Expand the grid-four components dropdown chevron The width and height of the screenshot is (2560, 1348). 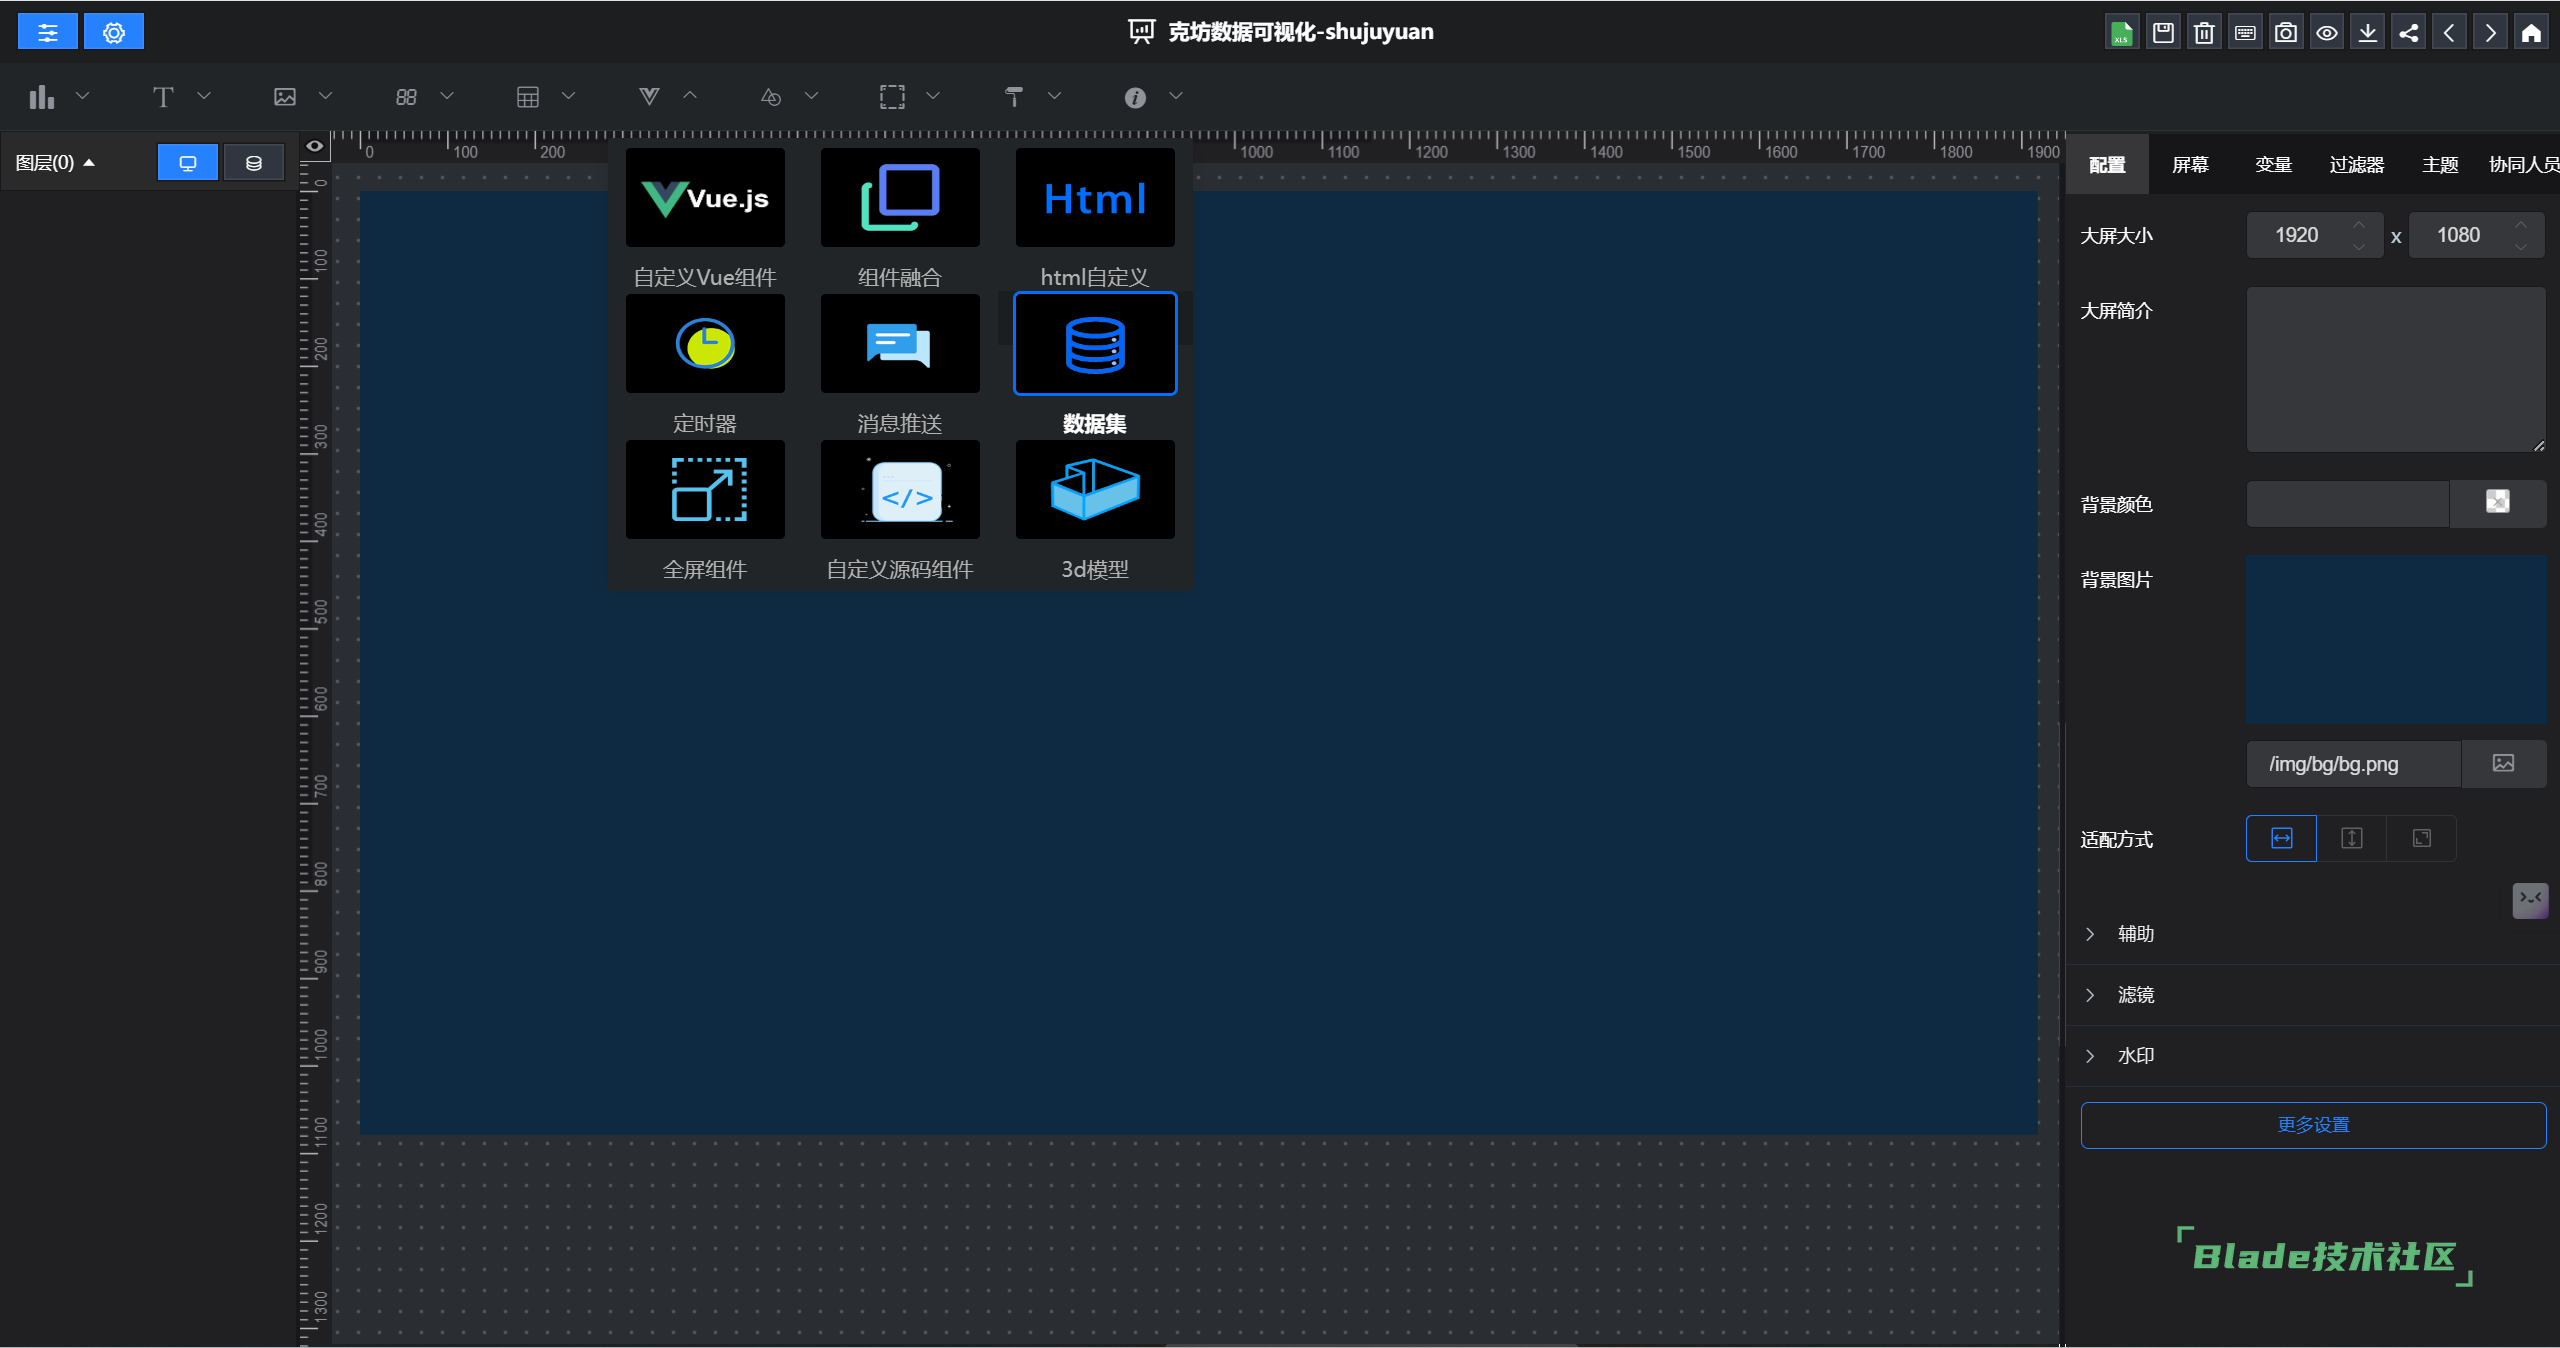pyautogui.click(x=447, y=96)
